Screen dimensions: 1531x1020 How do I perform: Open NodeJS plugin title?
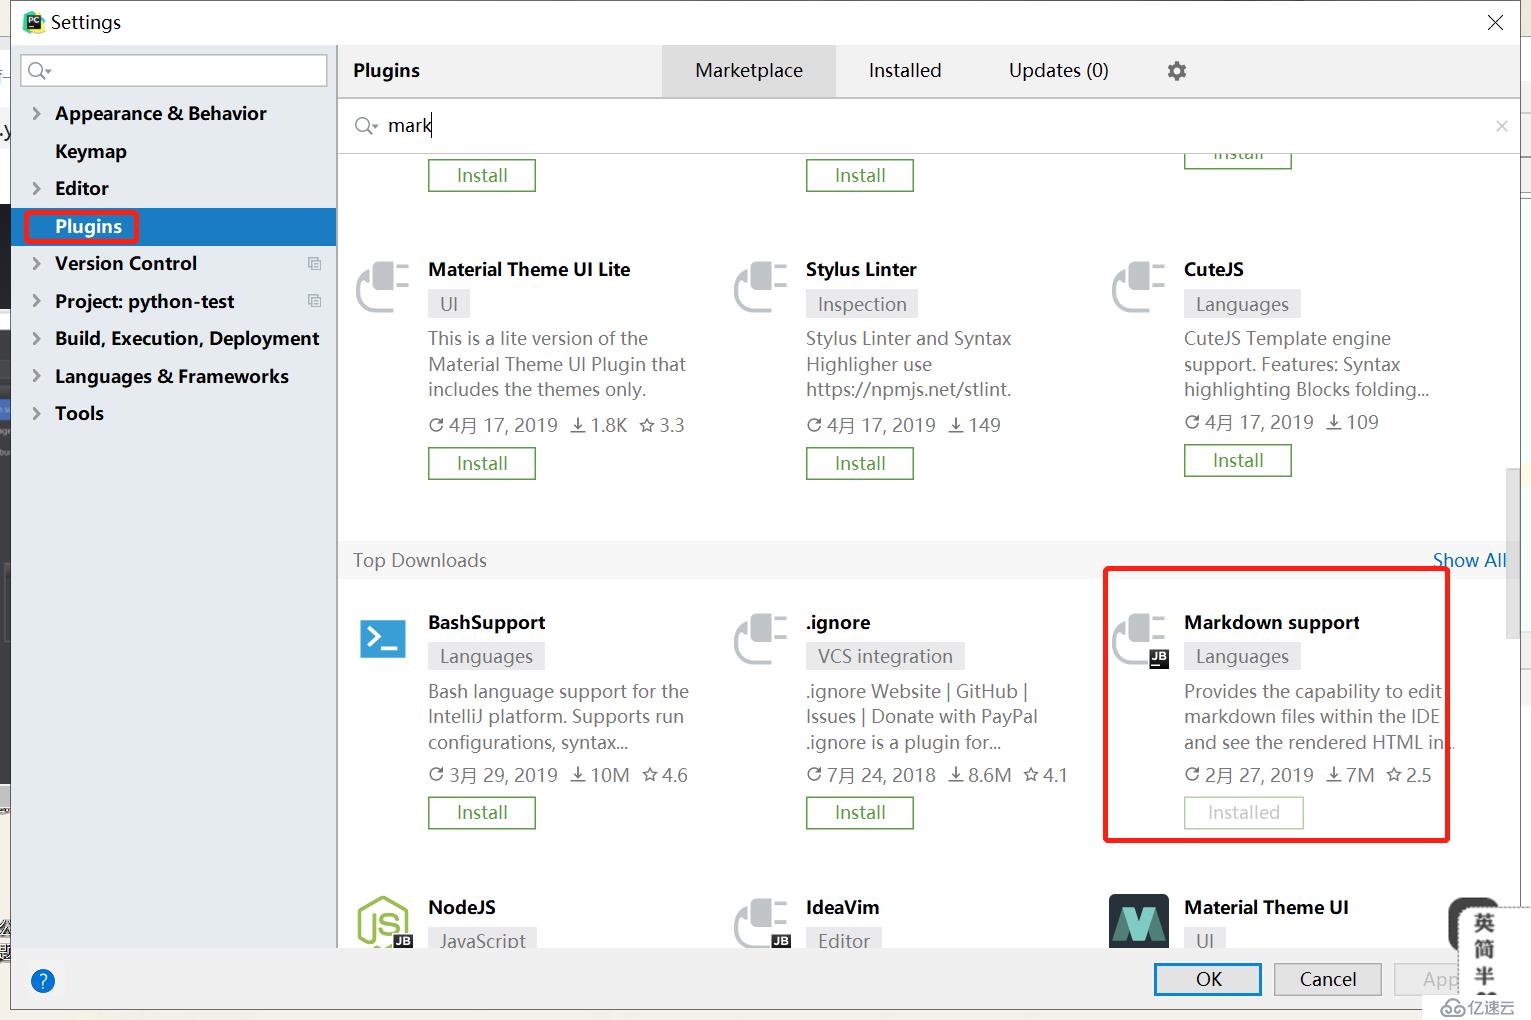[x=462, y=908]
